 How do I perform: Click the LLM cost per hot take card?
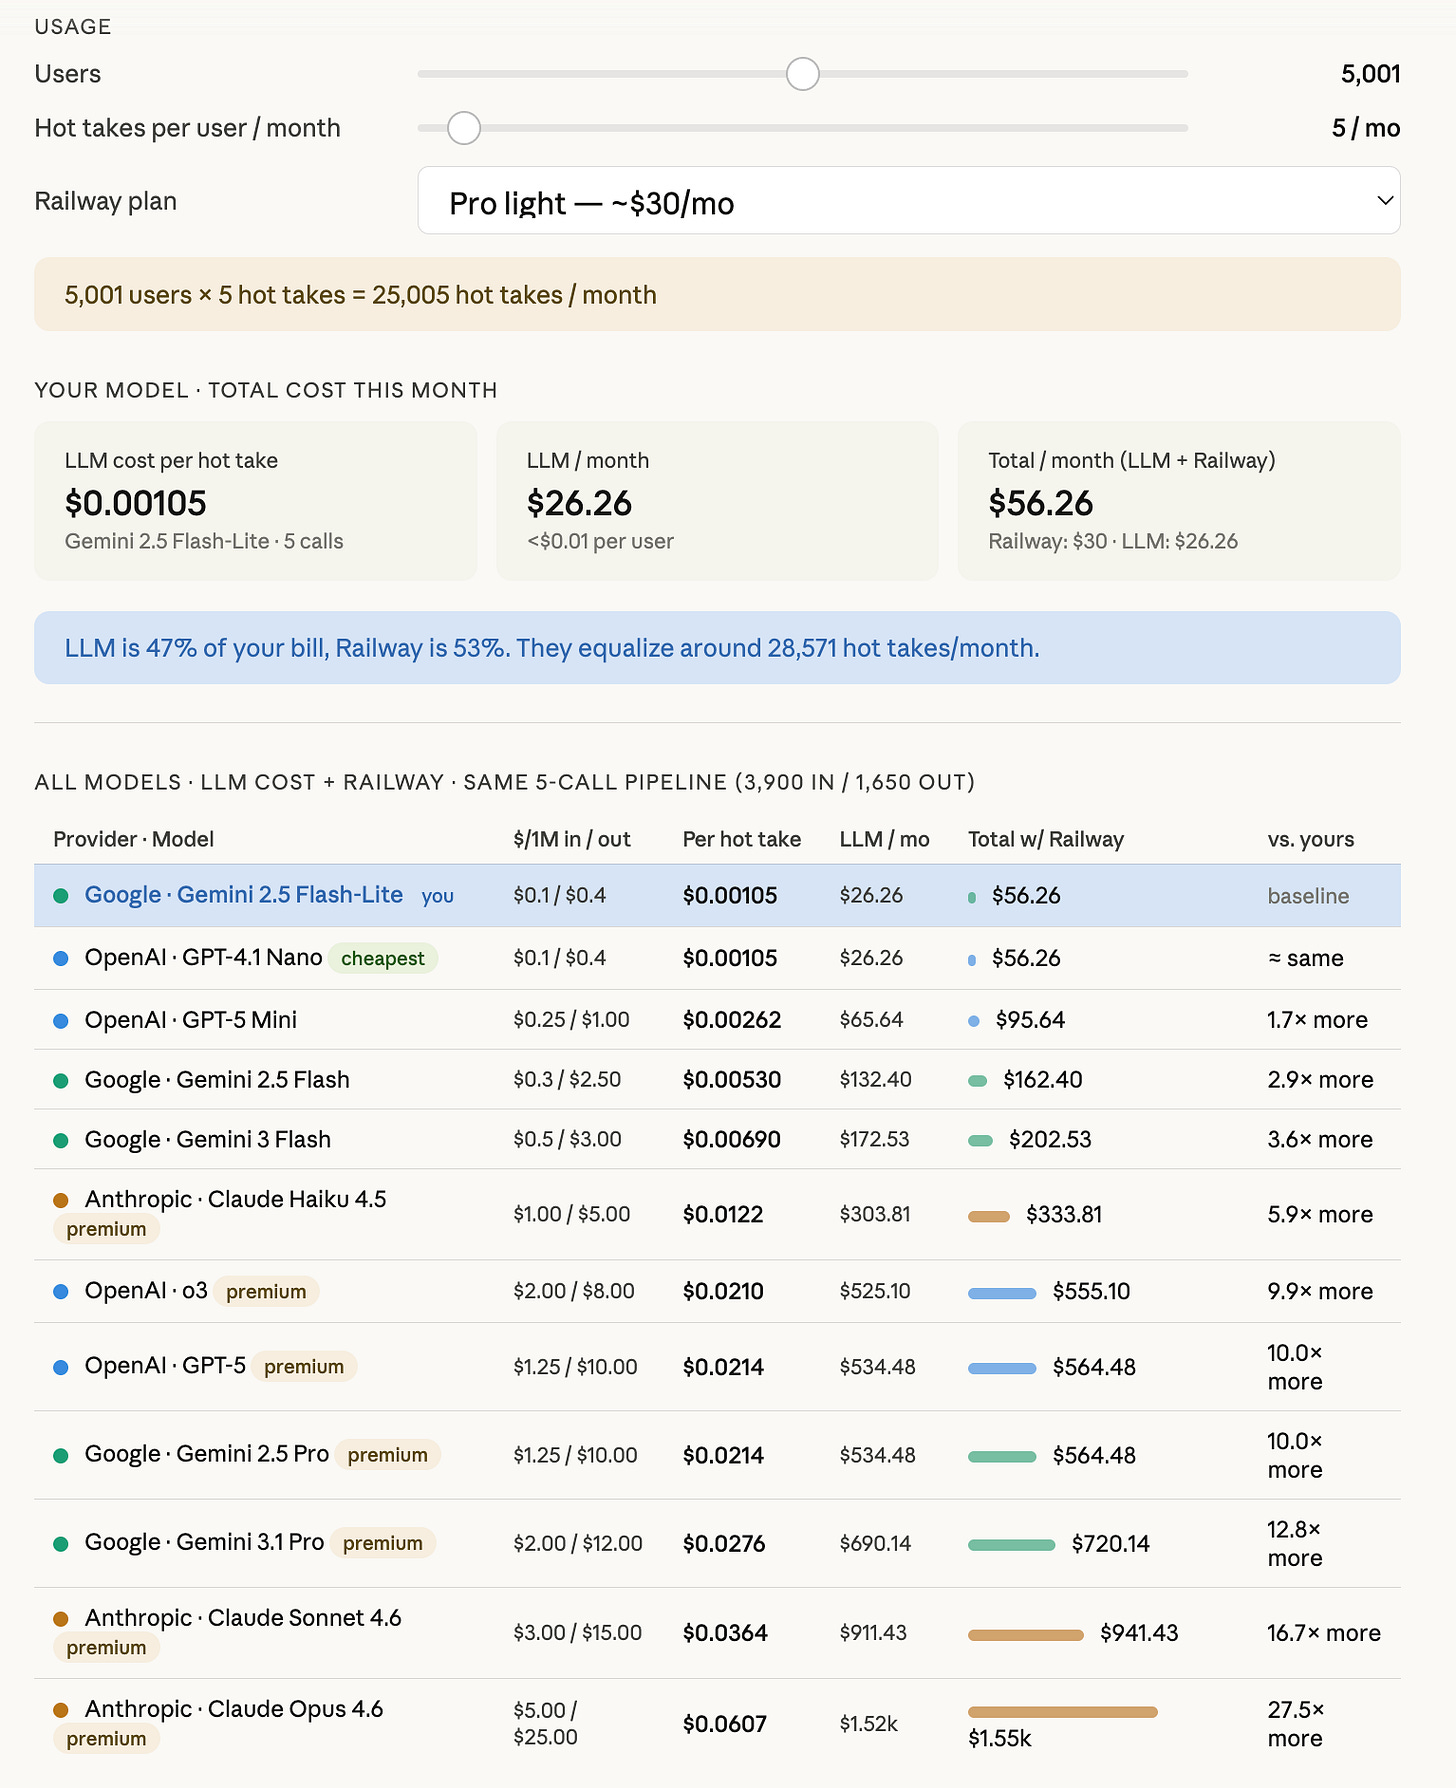point(255,500)
